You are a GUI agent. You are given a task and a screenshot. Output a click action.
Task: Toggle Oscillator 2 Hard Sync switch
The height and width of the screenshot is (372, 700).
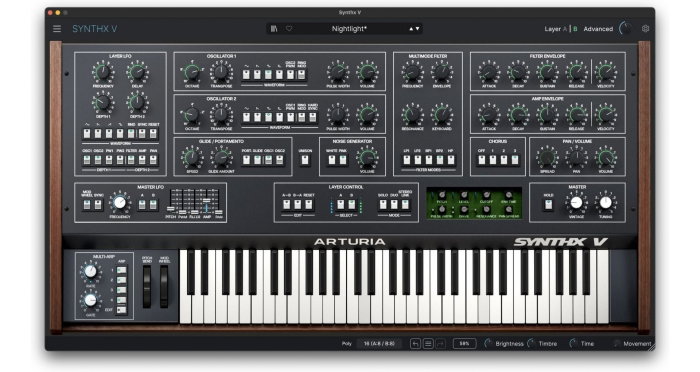[312, 117]
